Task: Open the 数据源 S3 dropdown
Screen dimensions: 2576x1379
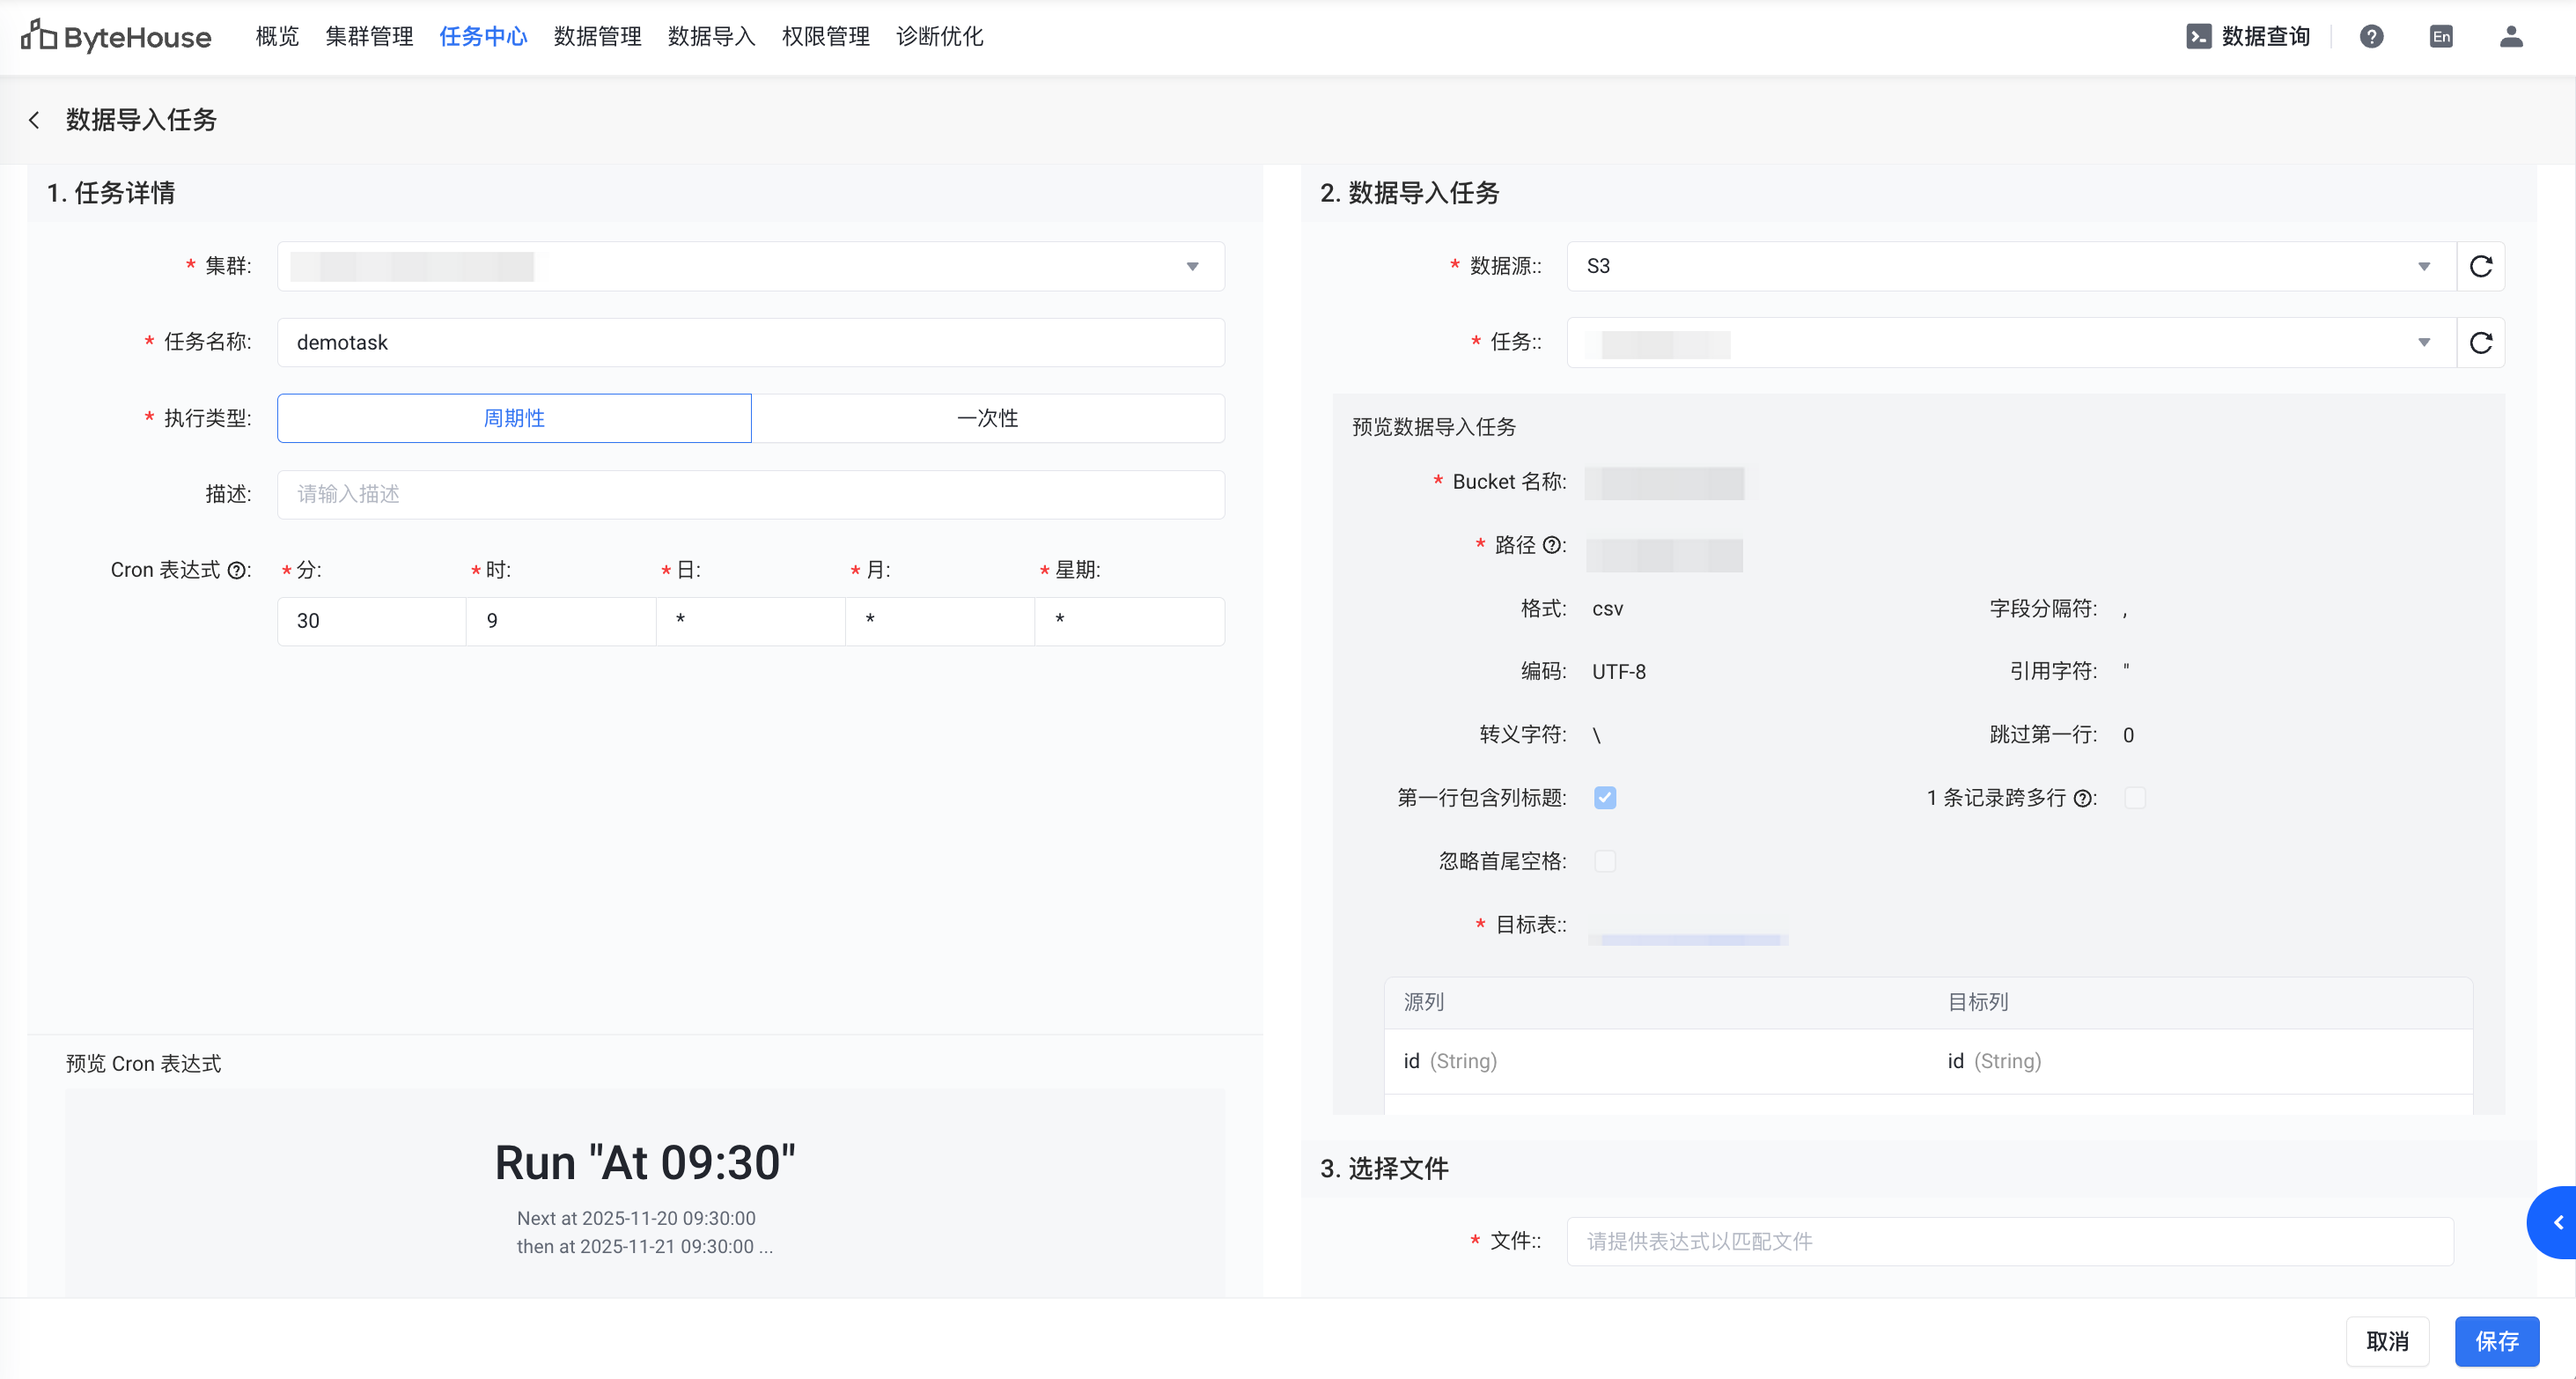Action: click(x=2010, y=266)
